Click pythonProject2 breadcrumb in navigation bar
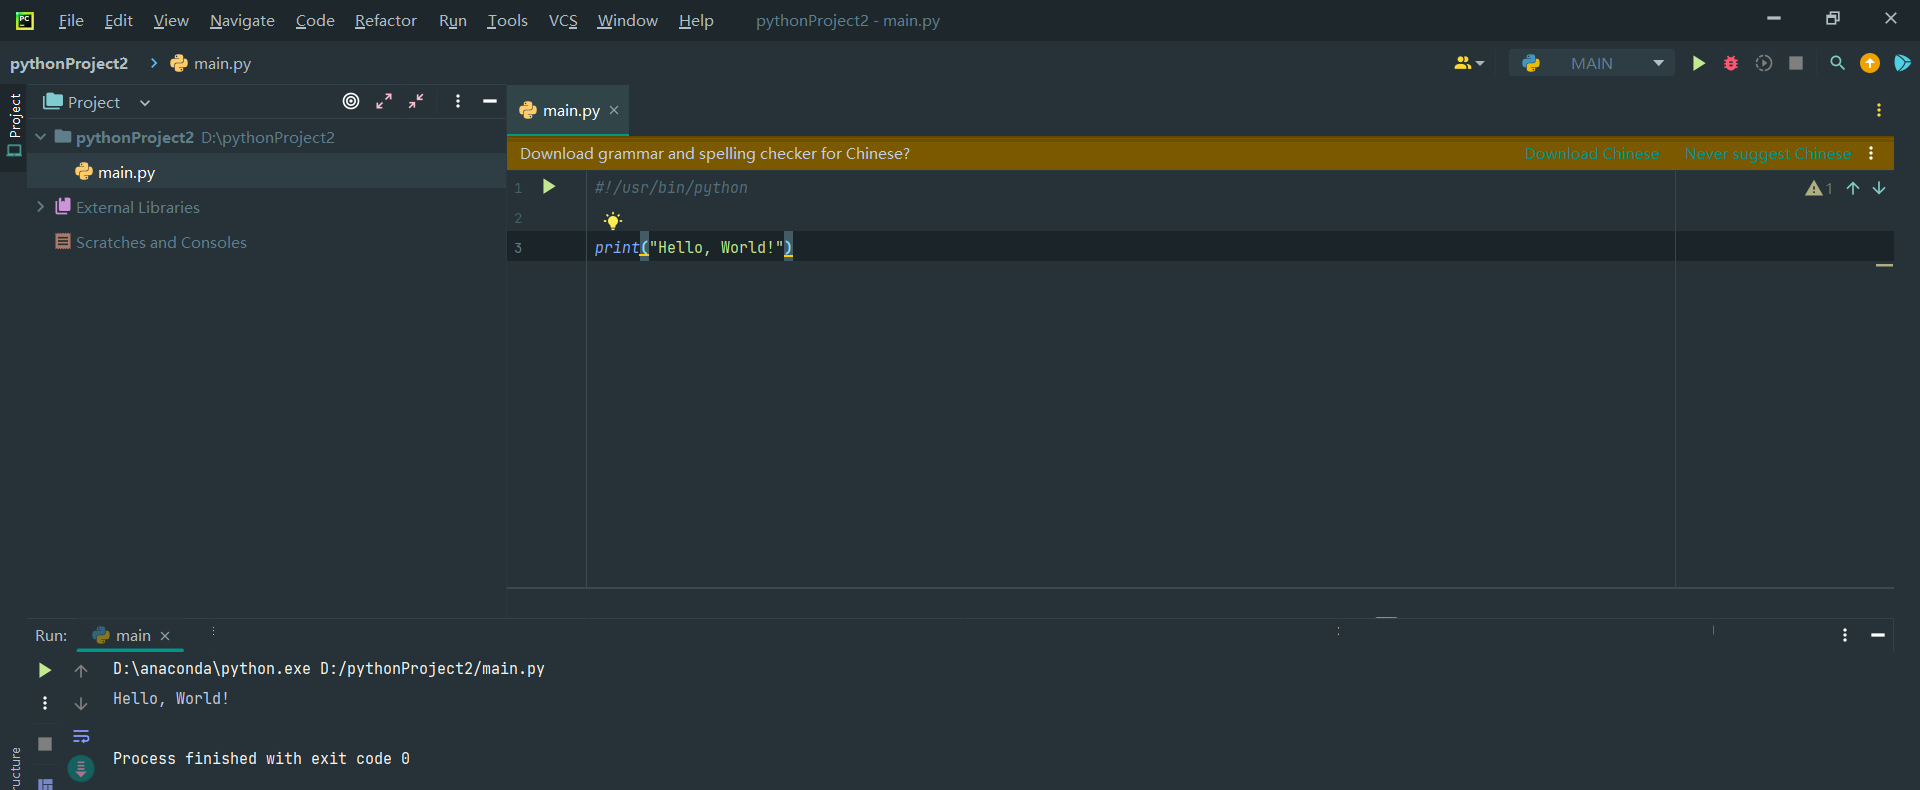Image resolution: width=1920 pixels, height=790 pixels. 69,63
